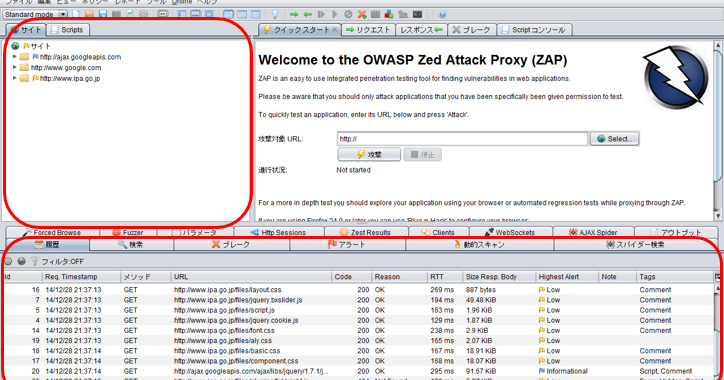Select the component.css history row
Screen dimensions: 724x380
point(358,361)
